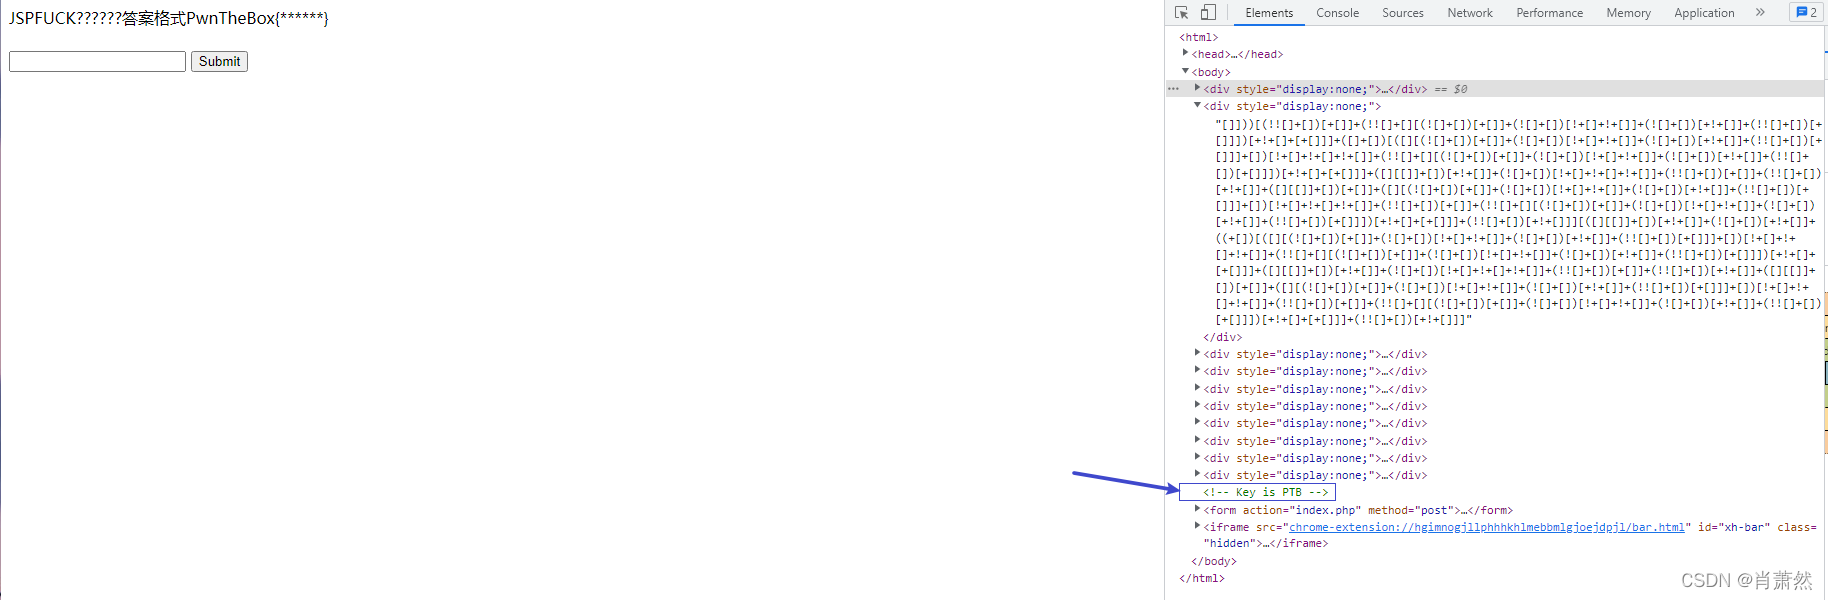Select the Key is PTB comment line

1266,492
